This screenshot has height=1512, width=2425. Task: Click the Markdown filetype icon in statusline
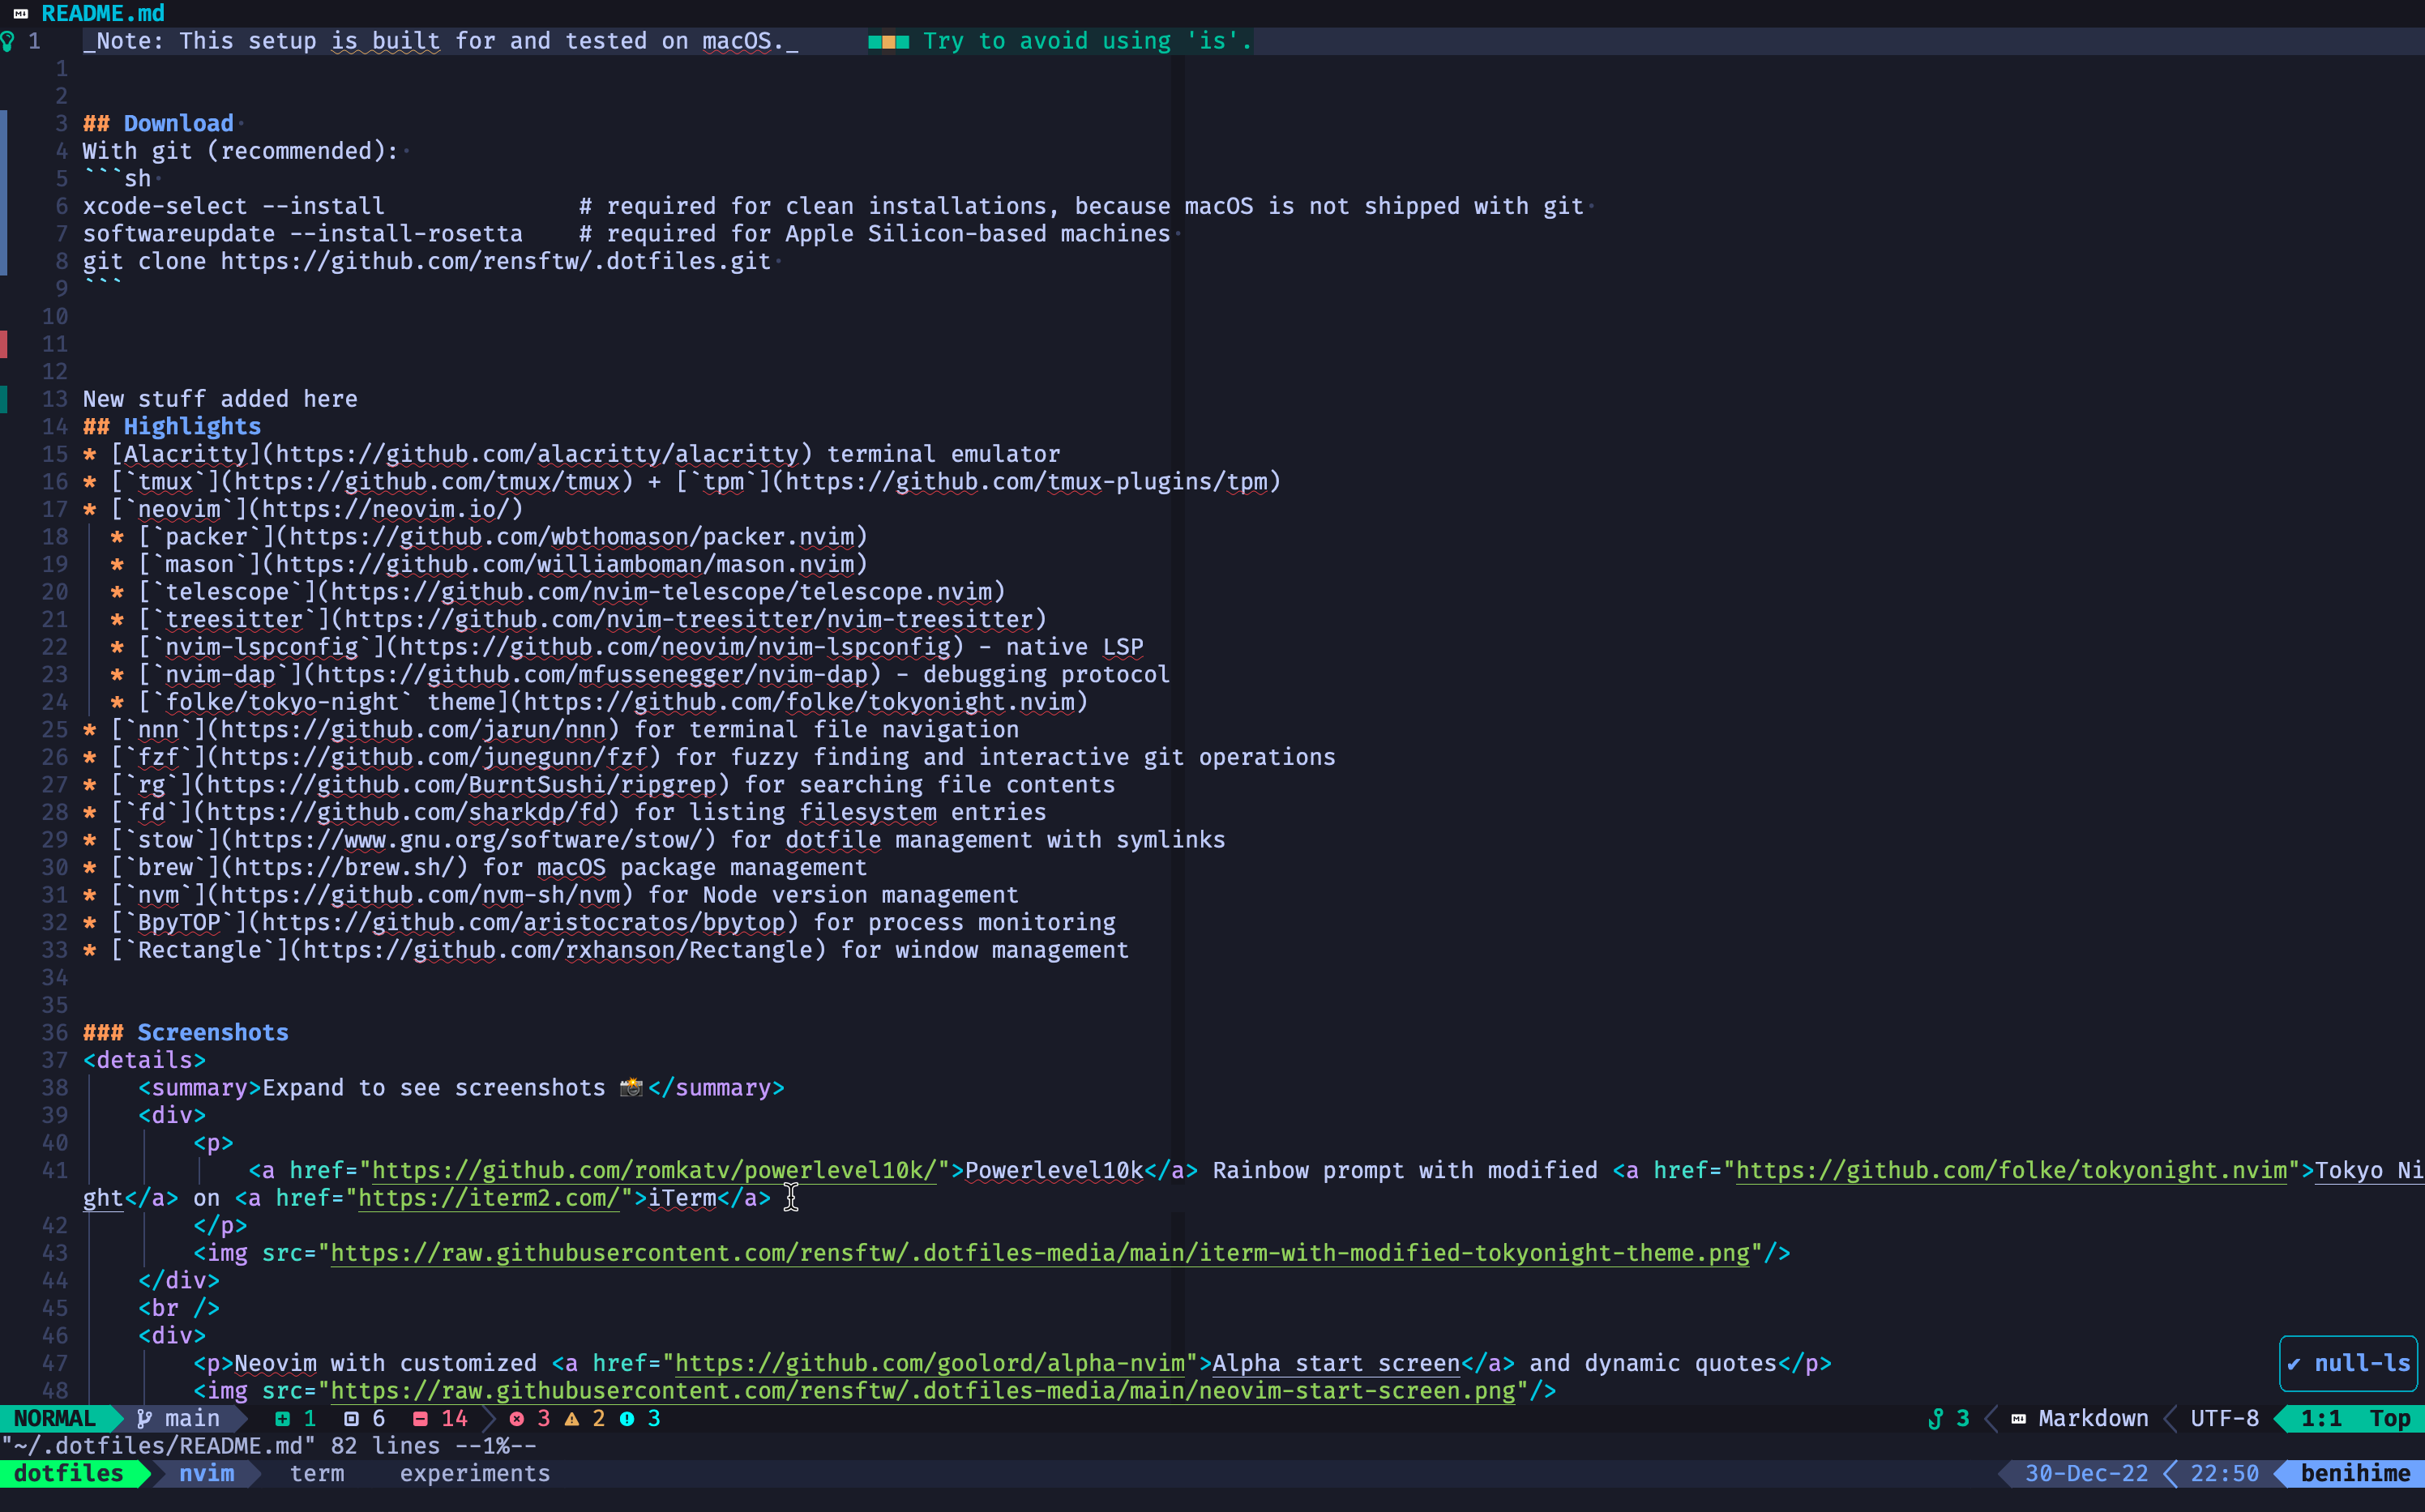click(2019, 1418)
